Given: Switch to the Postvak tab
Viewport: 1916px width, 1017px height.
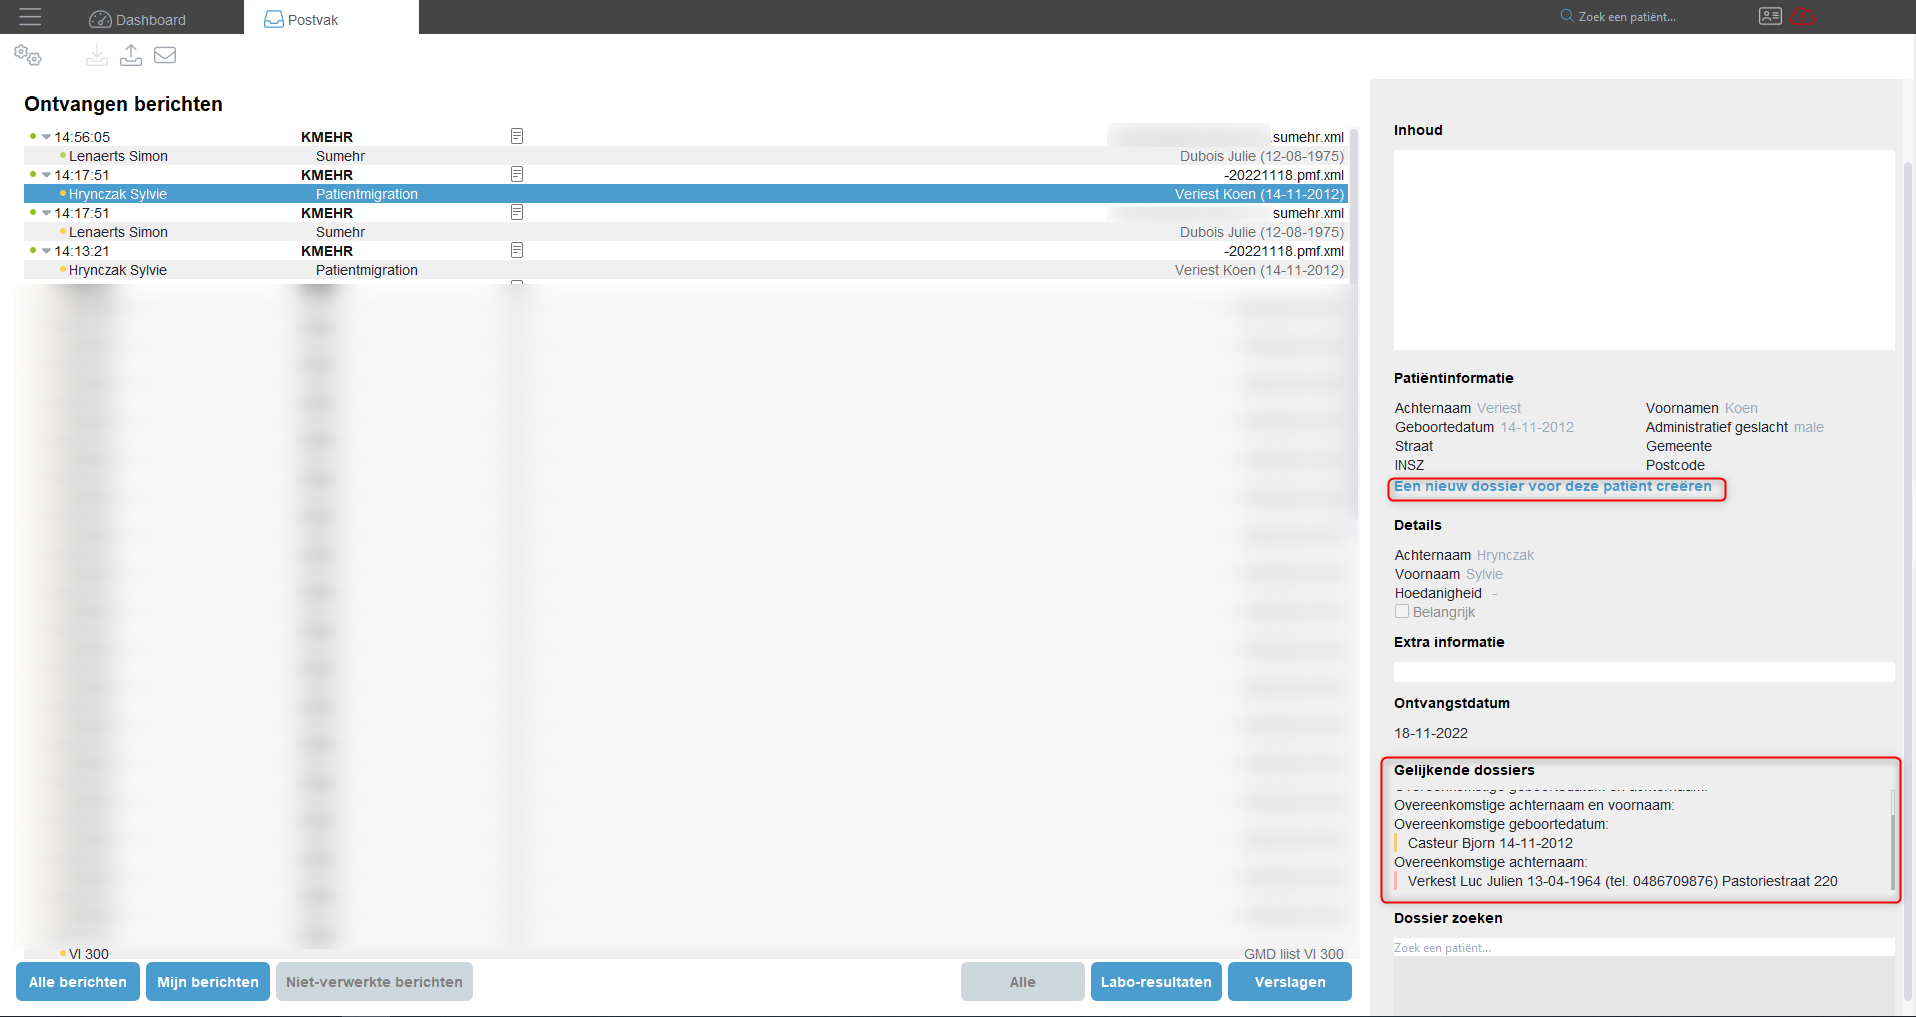Looking at the screenshot, I should (x=331, y=19).
